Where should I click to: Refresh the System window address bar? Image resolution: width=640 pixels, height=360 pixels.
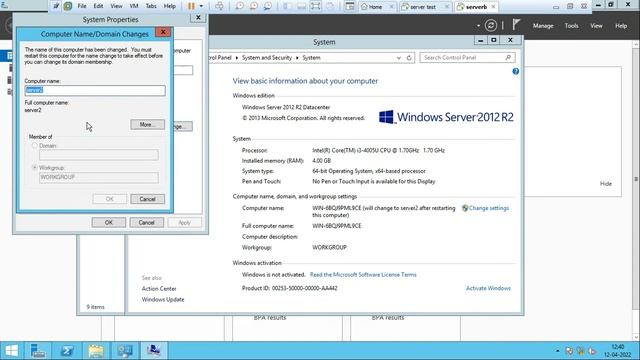click(x=409, y=58)
